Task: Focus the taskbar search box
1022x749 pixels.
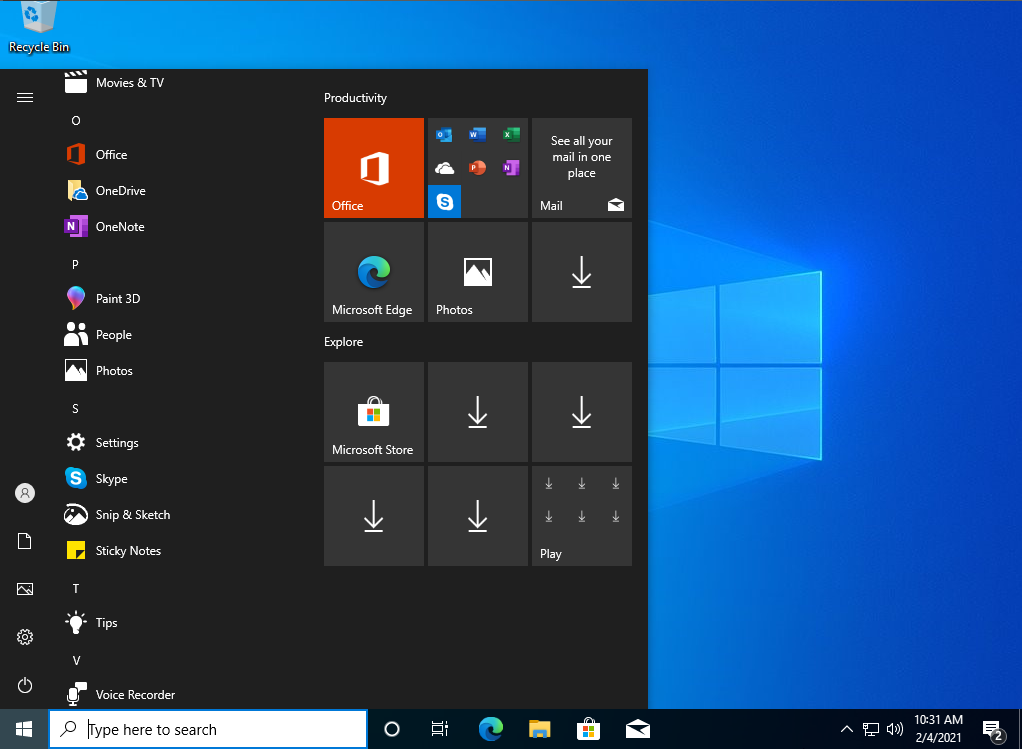Action: 208,729
